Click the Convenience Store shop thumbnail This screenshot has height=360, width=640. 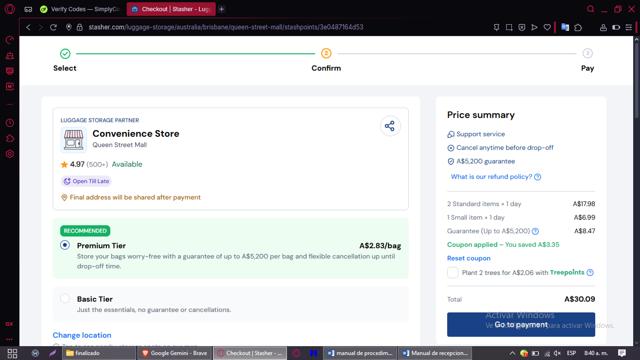[x=73, y=140]
